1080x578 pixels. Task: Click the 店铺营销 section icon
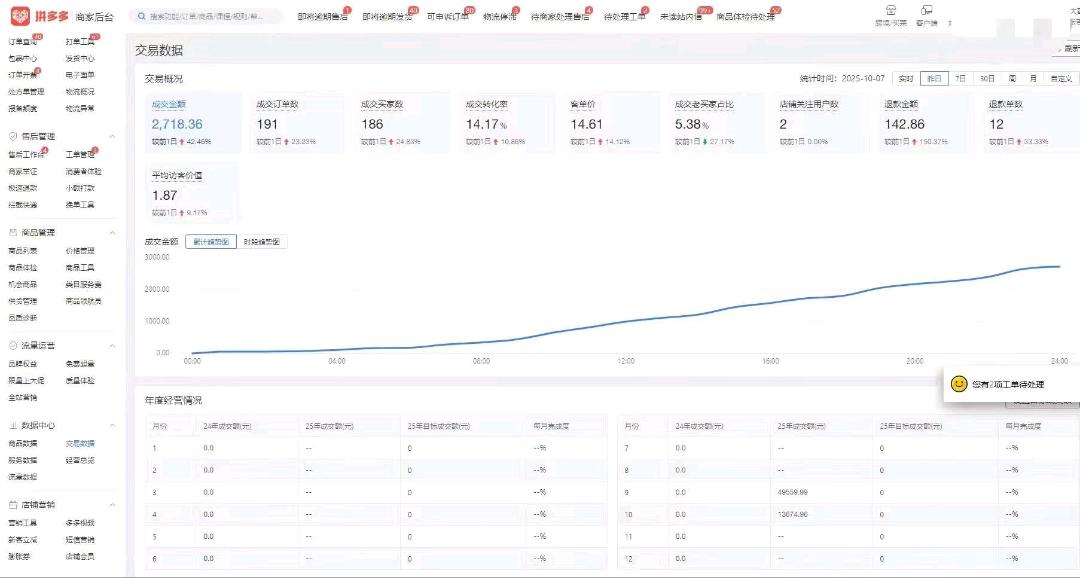13,505
